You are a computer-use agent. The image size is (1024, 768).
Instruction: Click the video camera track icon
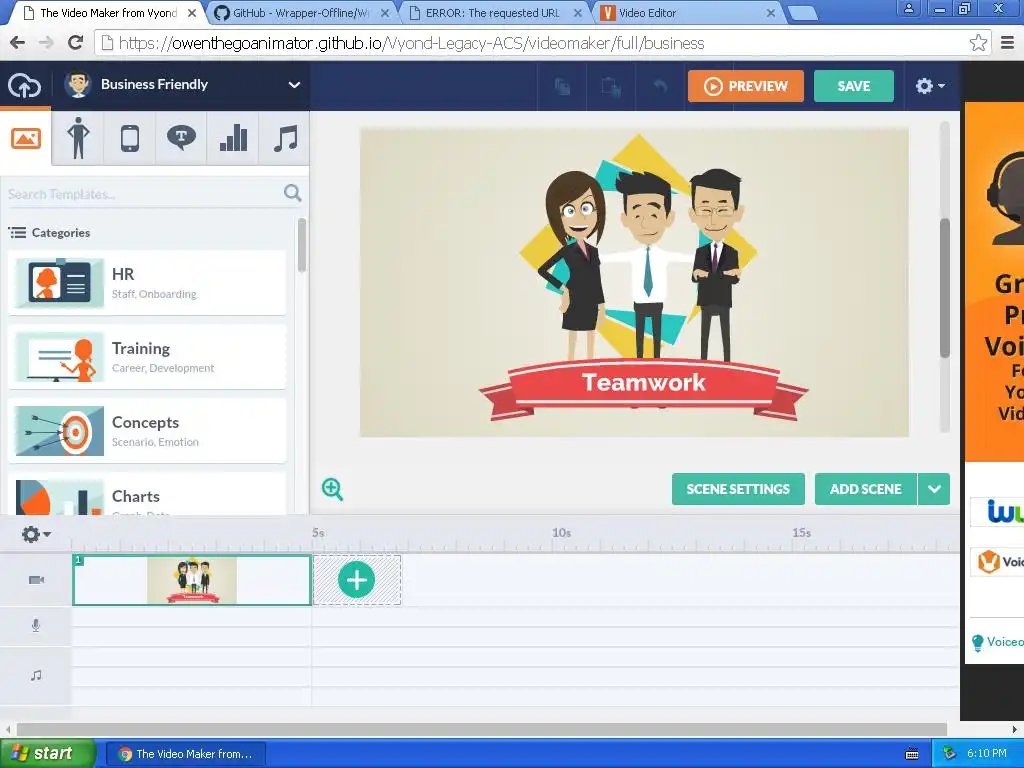tap(37, 580)
